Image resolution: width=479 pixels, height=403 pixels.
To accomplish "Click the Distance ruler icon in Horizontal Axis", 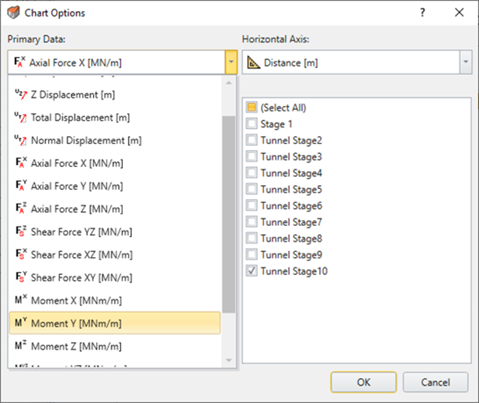I will pos(254,62).
